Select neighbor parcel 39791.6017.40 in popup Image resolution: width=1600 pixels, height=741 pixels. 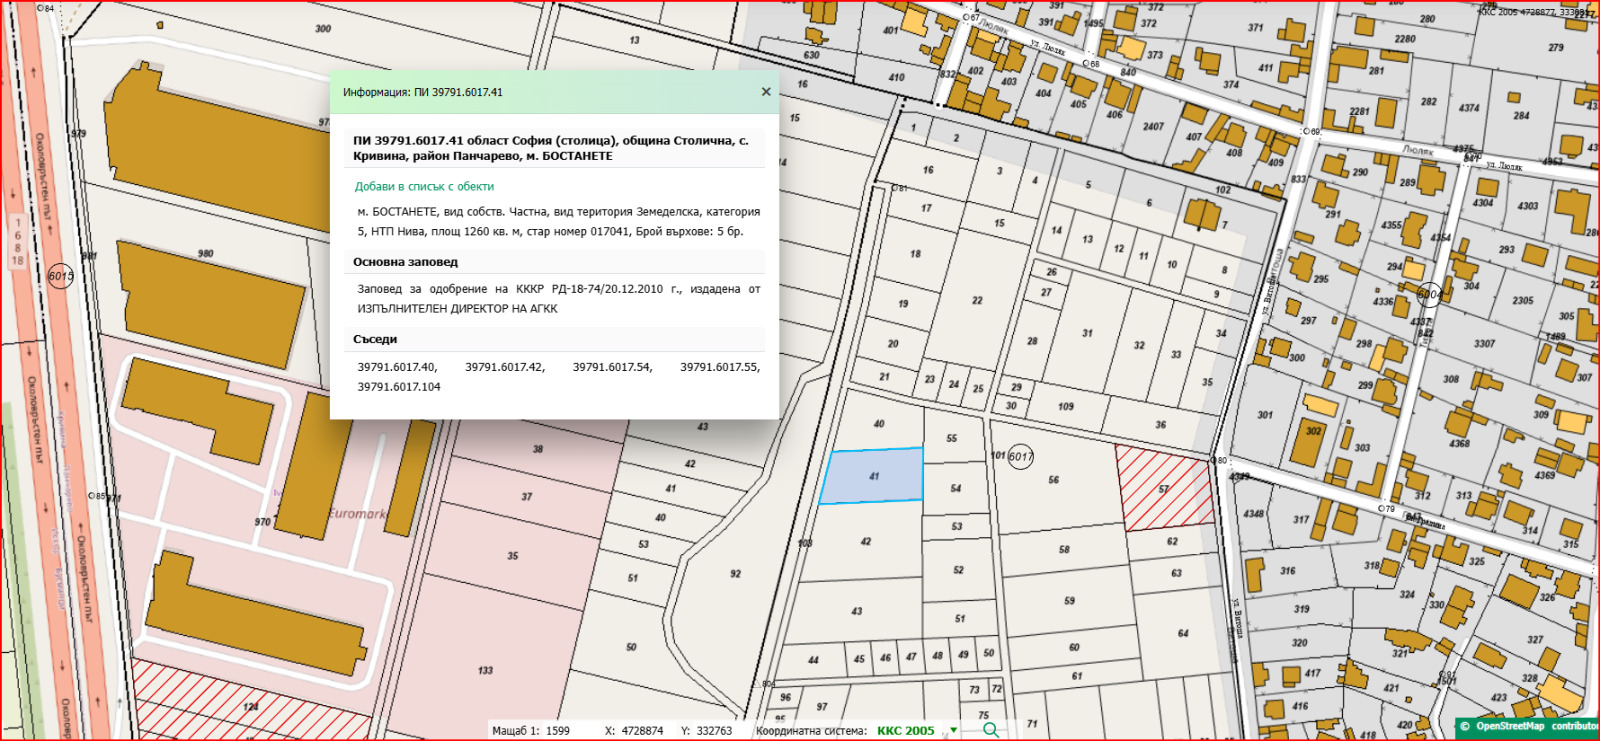(397, 367)
